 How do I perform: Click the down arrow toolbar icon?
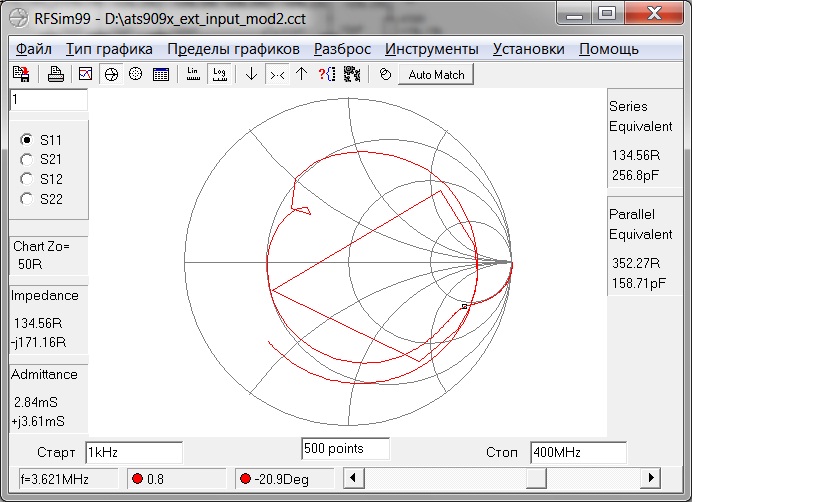(x=251, y=74)
